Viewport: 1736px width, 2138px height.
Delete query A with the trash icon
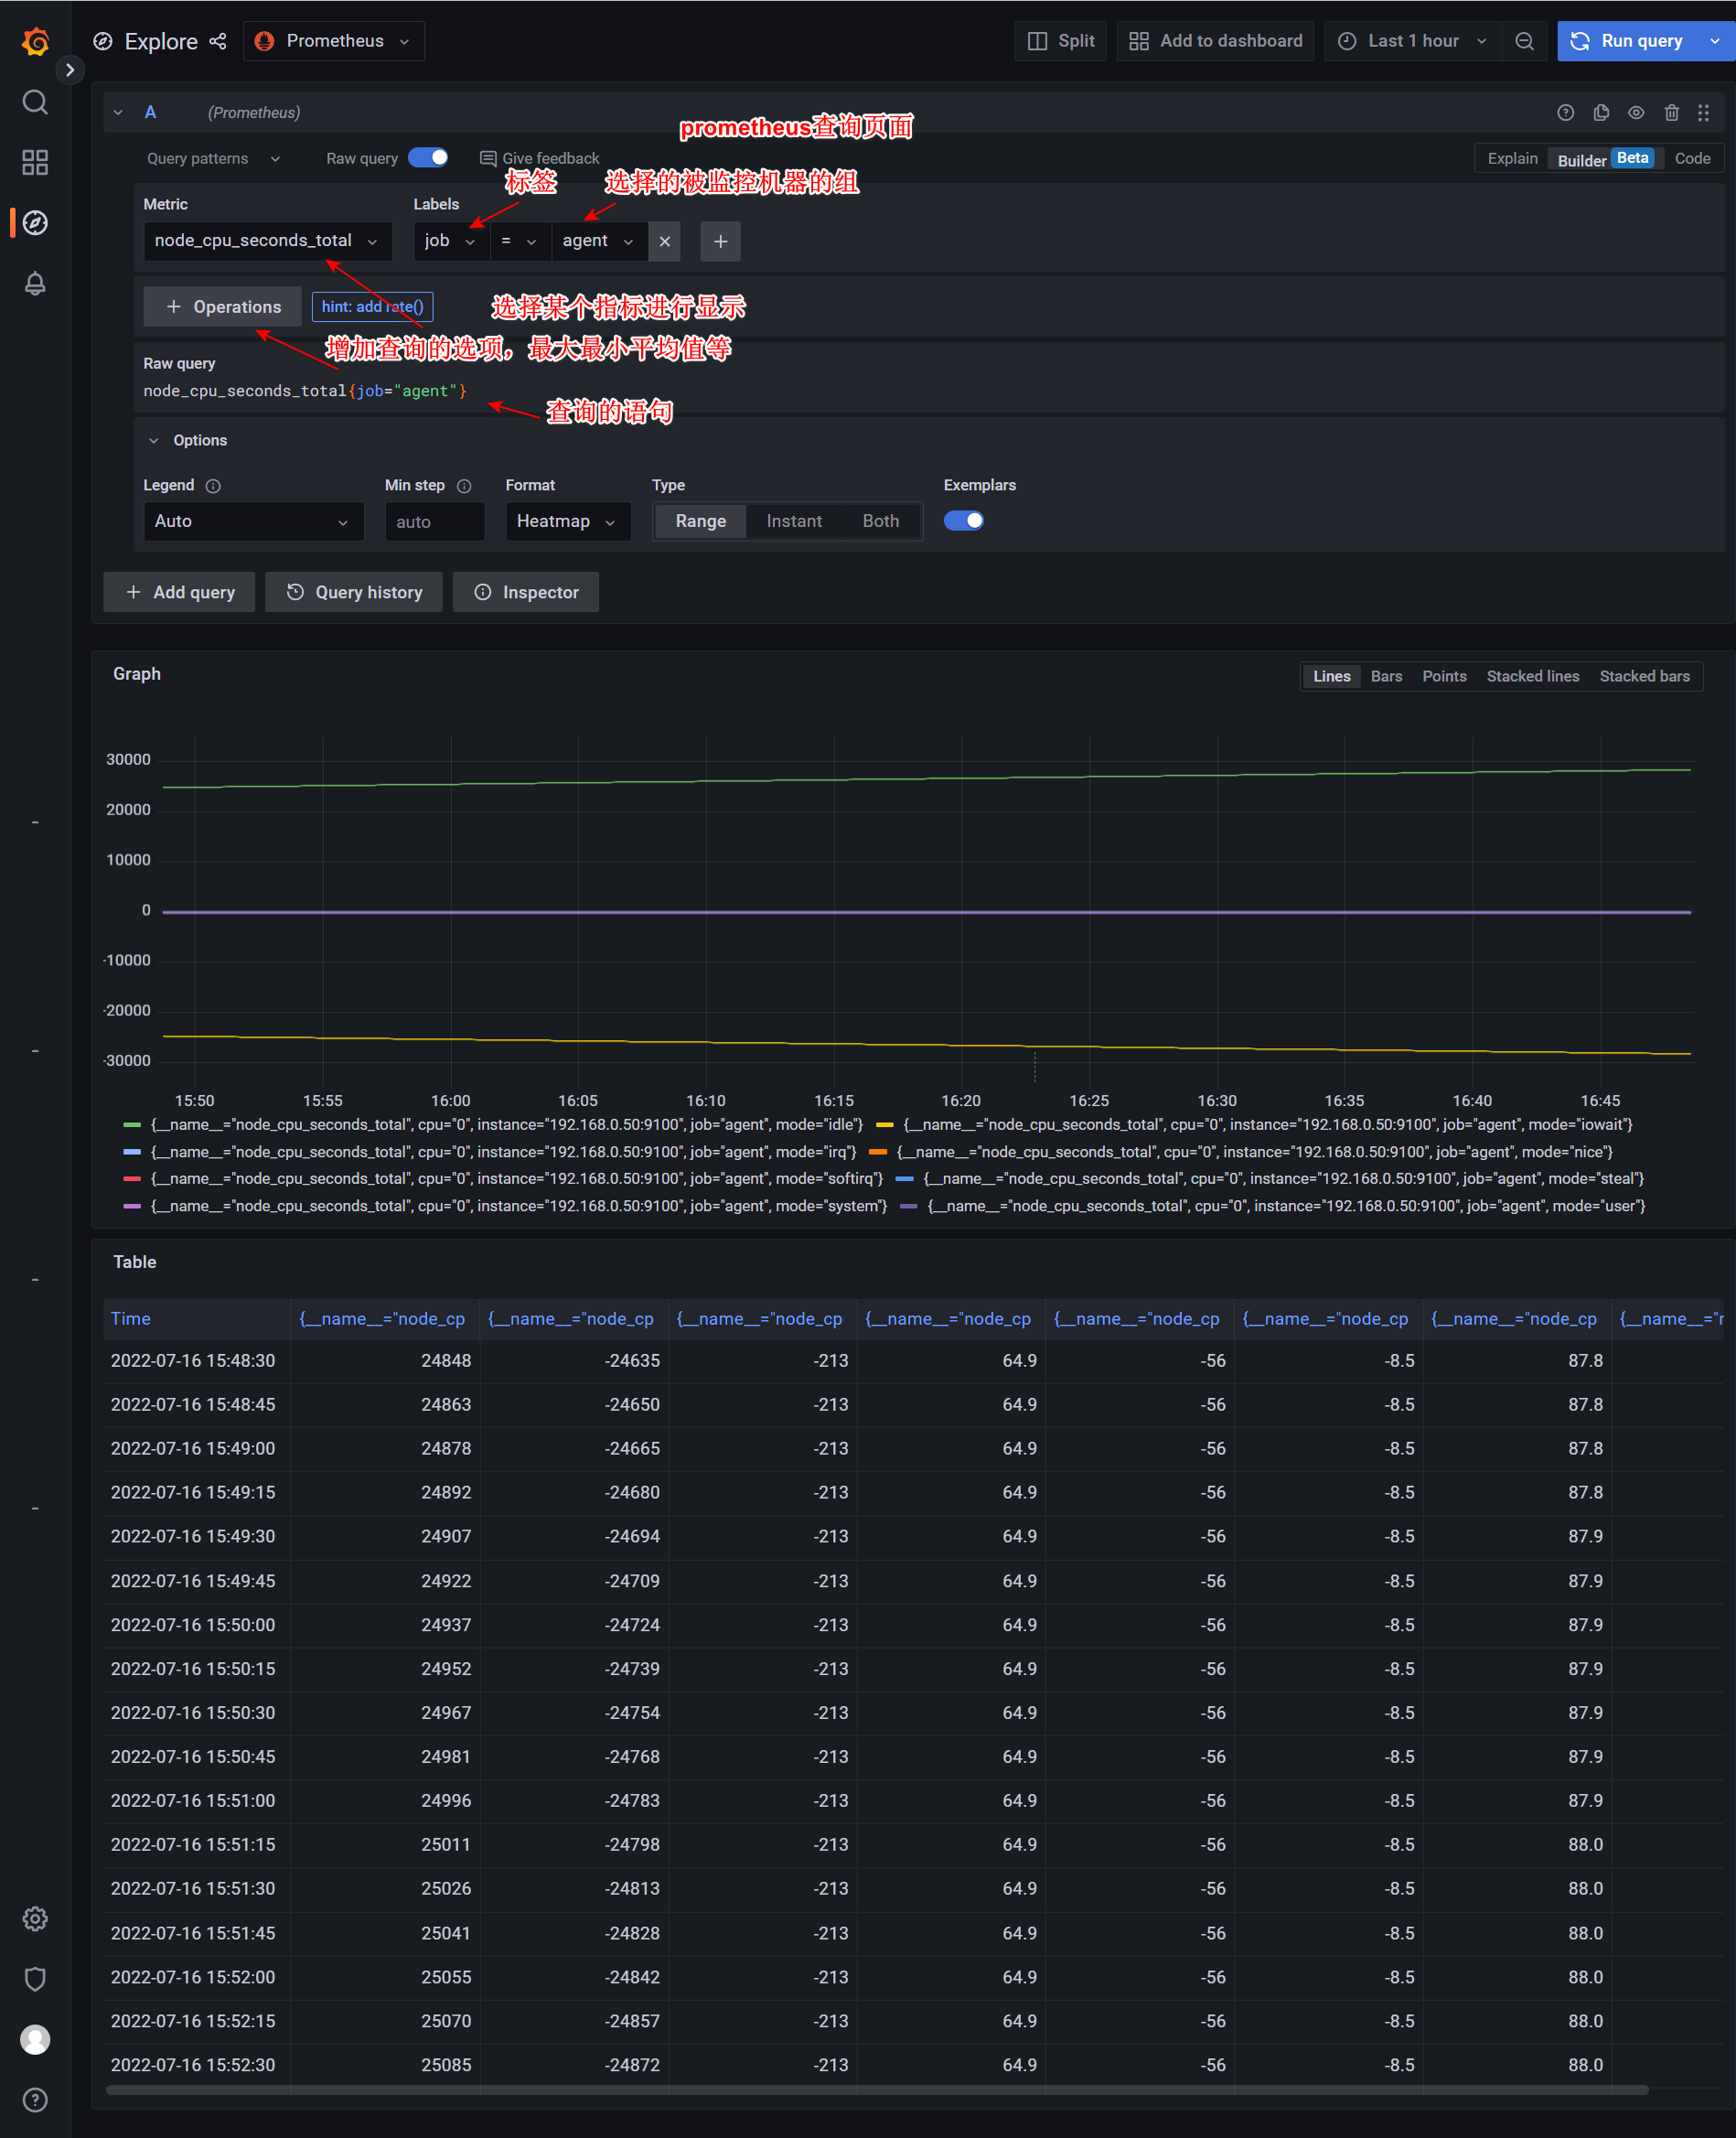(x=1671, y=112)
